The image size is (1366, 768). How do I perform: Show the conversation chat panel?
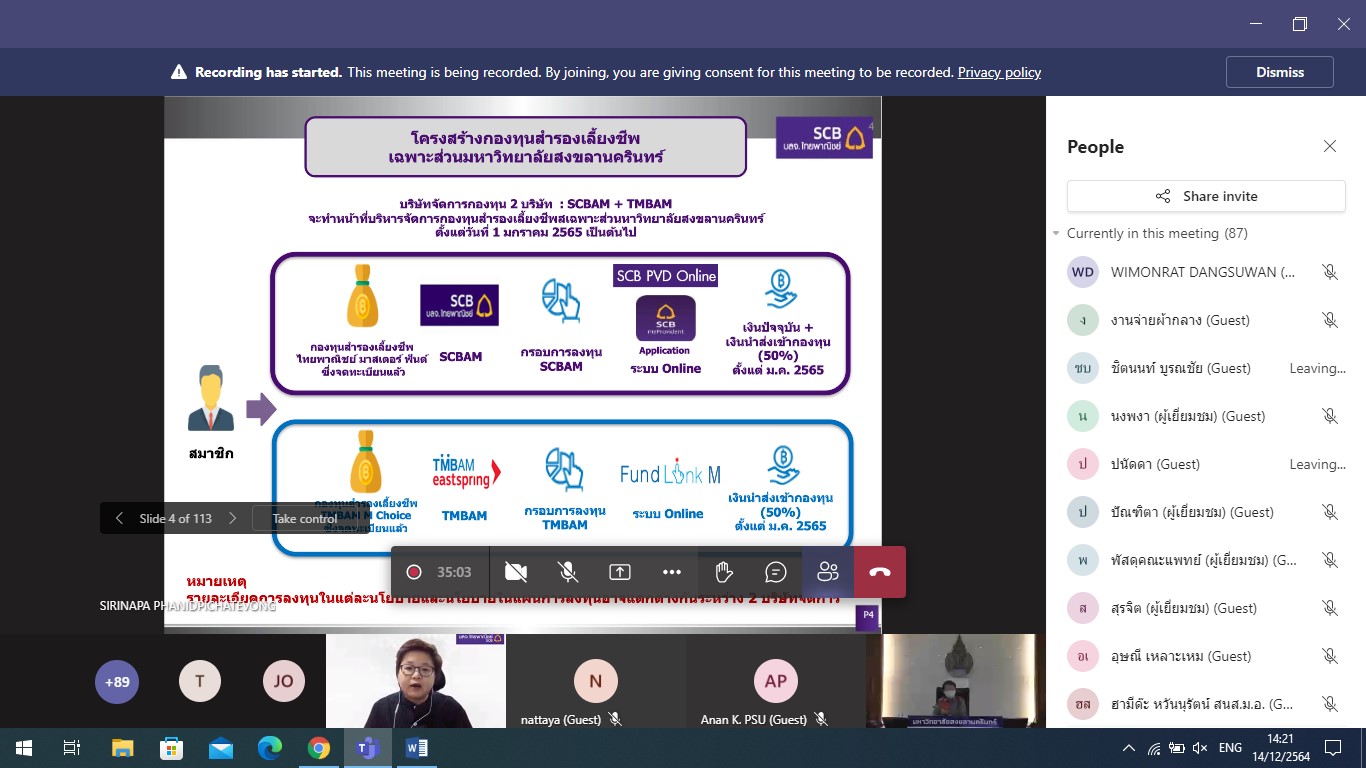(x=776, y=572)
